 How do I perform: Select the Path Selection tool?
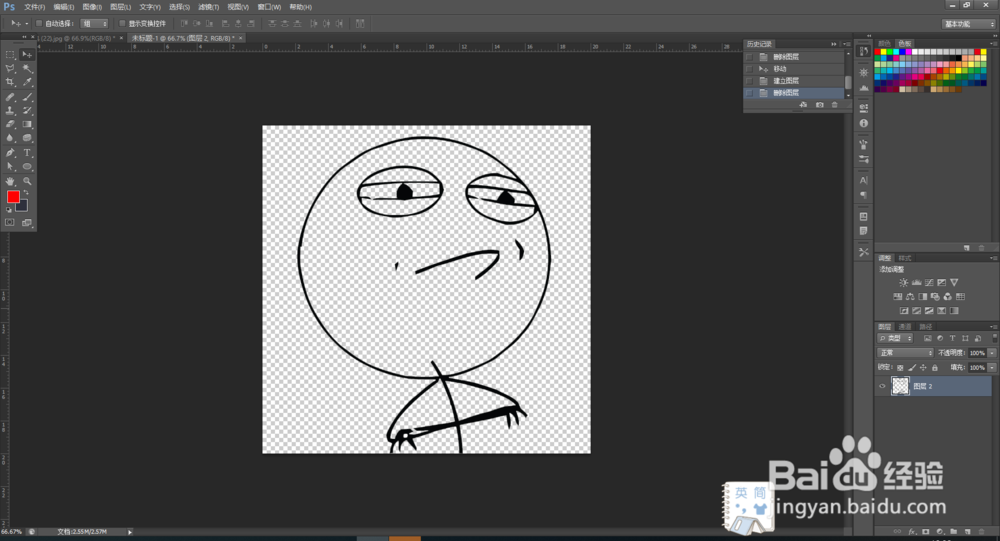pyautogui.click(x=10, y=167)
